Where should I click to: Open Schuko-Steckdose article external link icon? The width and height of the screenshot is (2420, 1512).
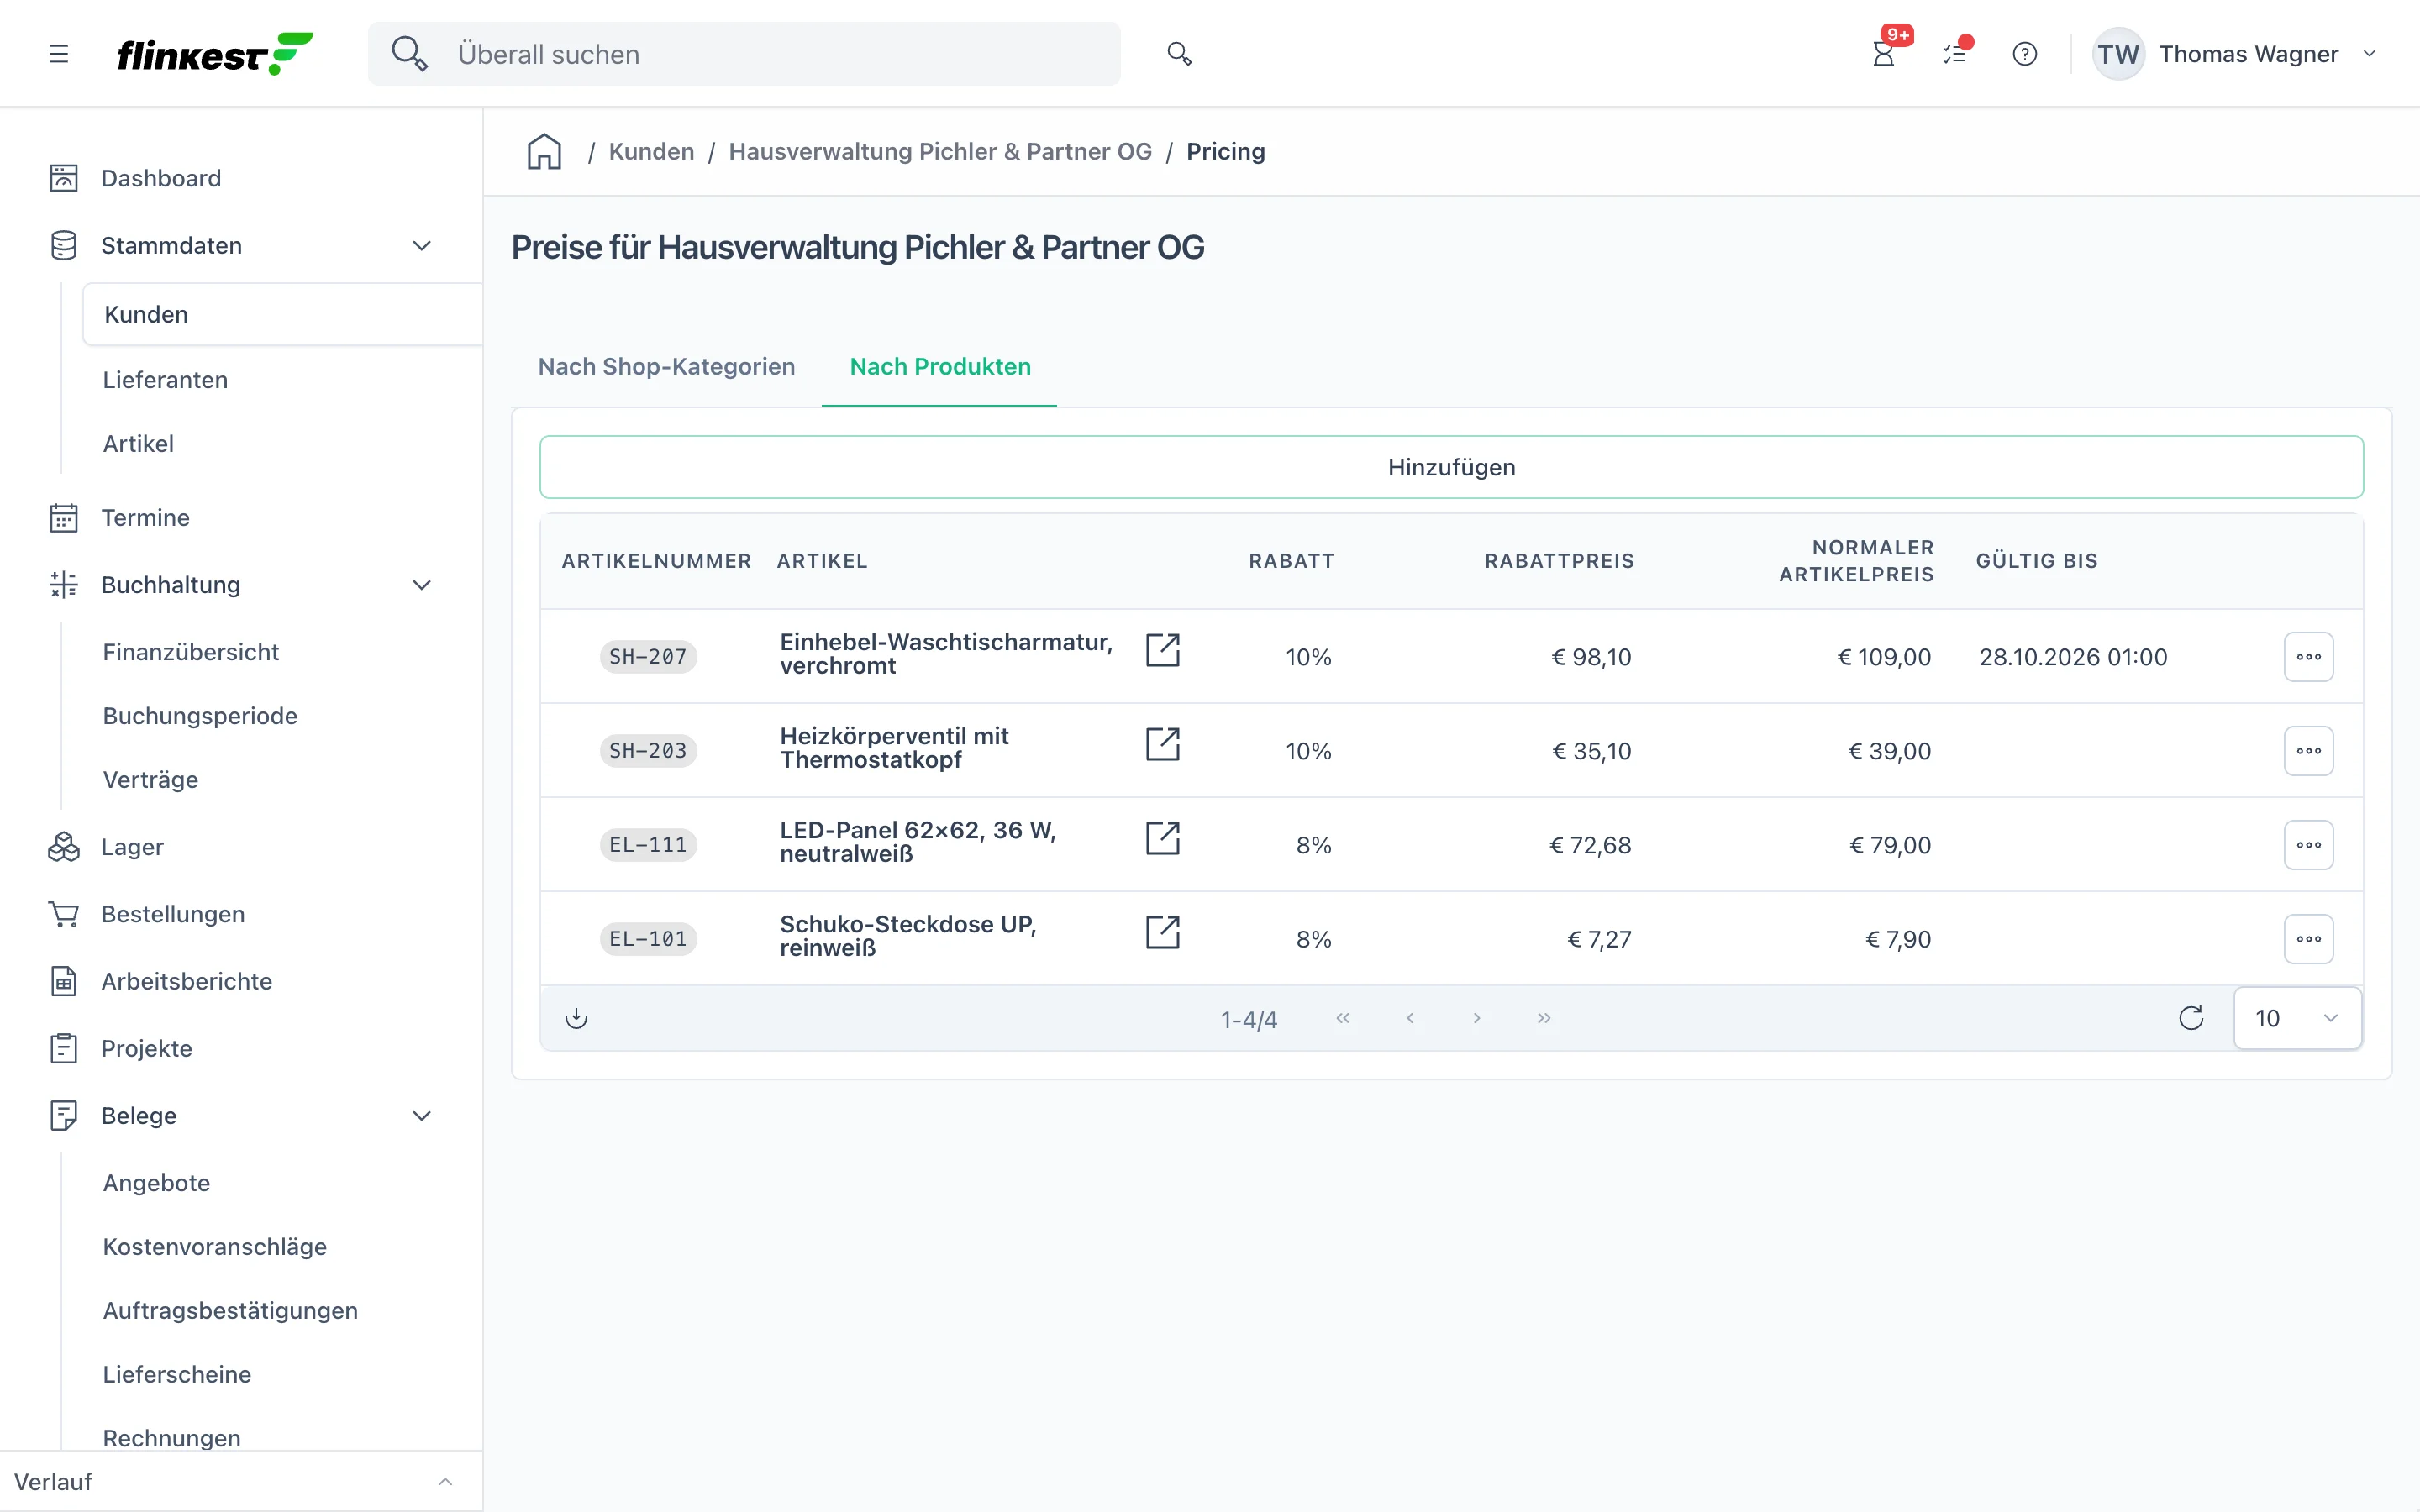click(1163, 932)
